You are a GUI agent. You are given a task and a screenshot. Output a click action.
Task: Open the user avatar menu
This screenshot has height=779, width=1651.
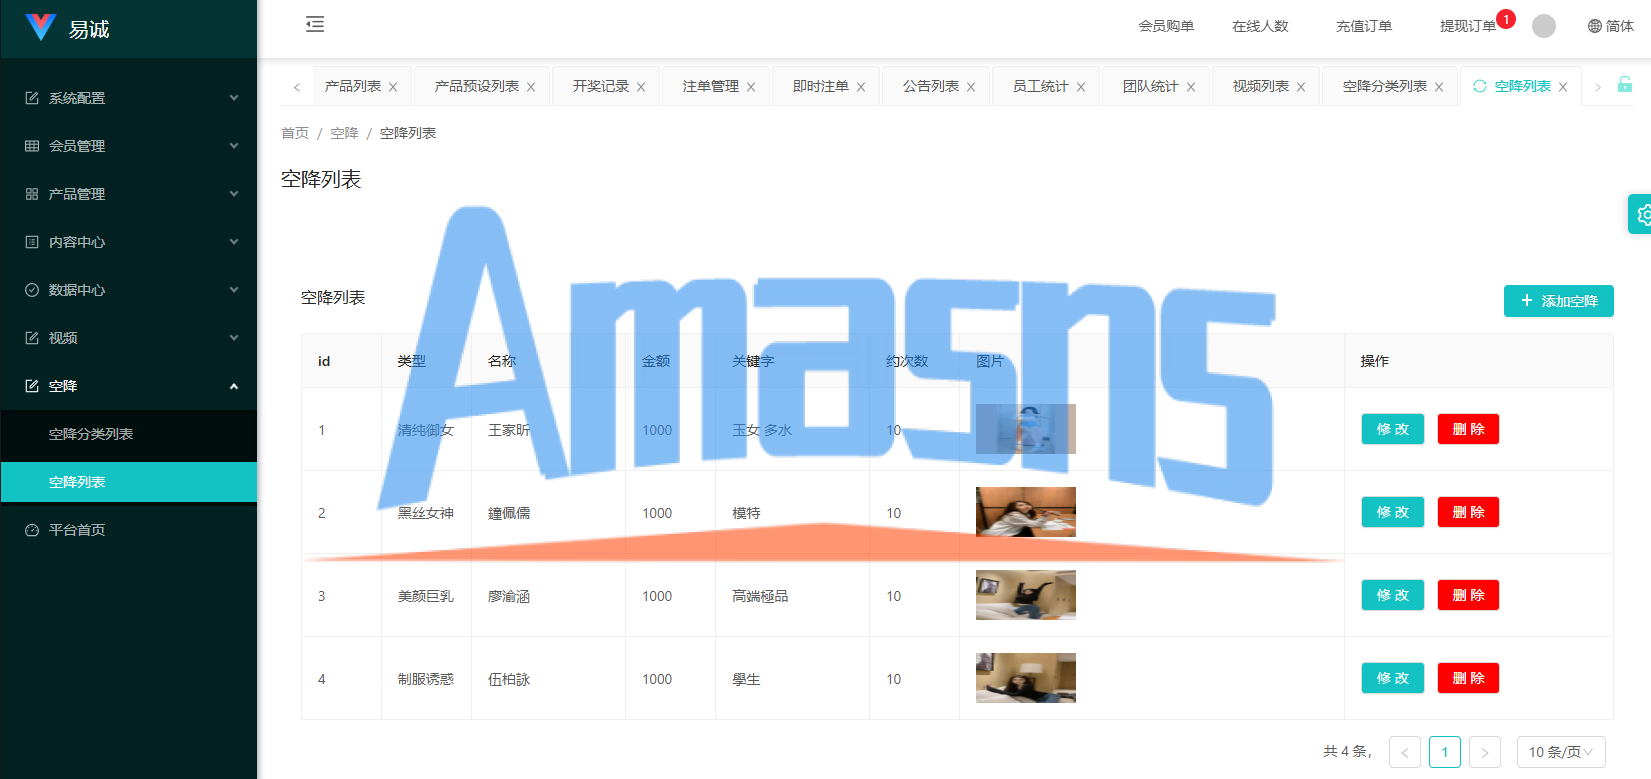(1544, 26)
